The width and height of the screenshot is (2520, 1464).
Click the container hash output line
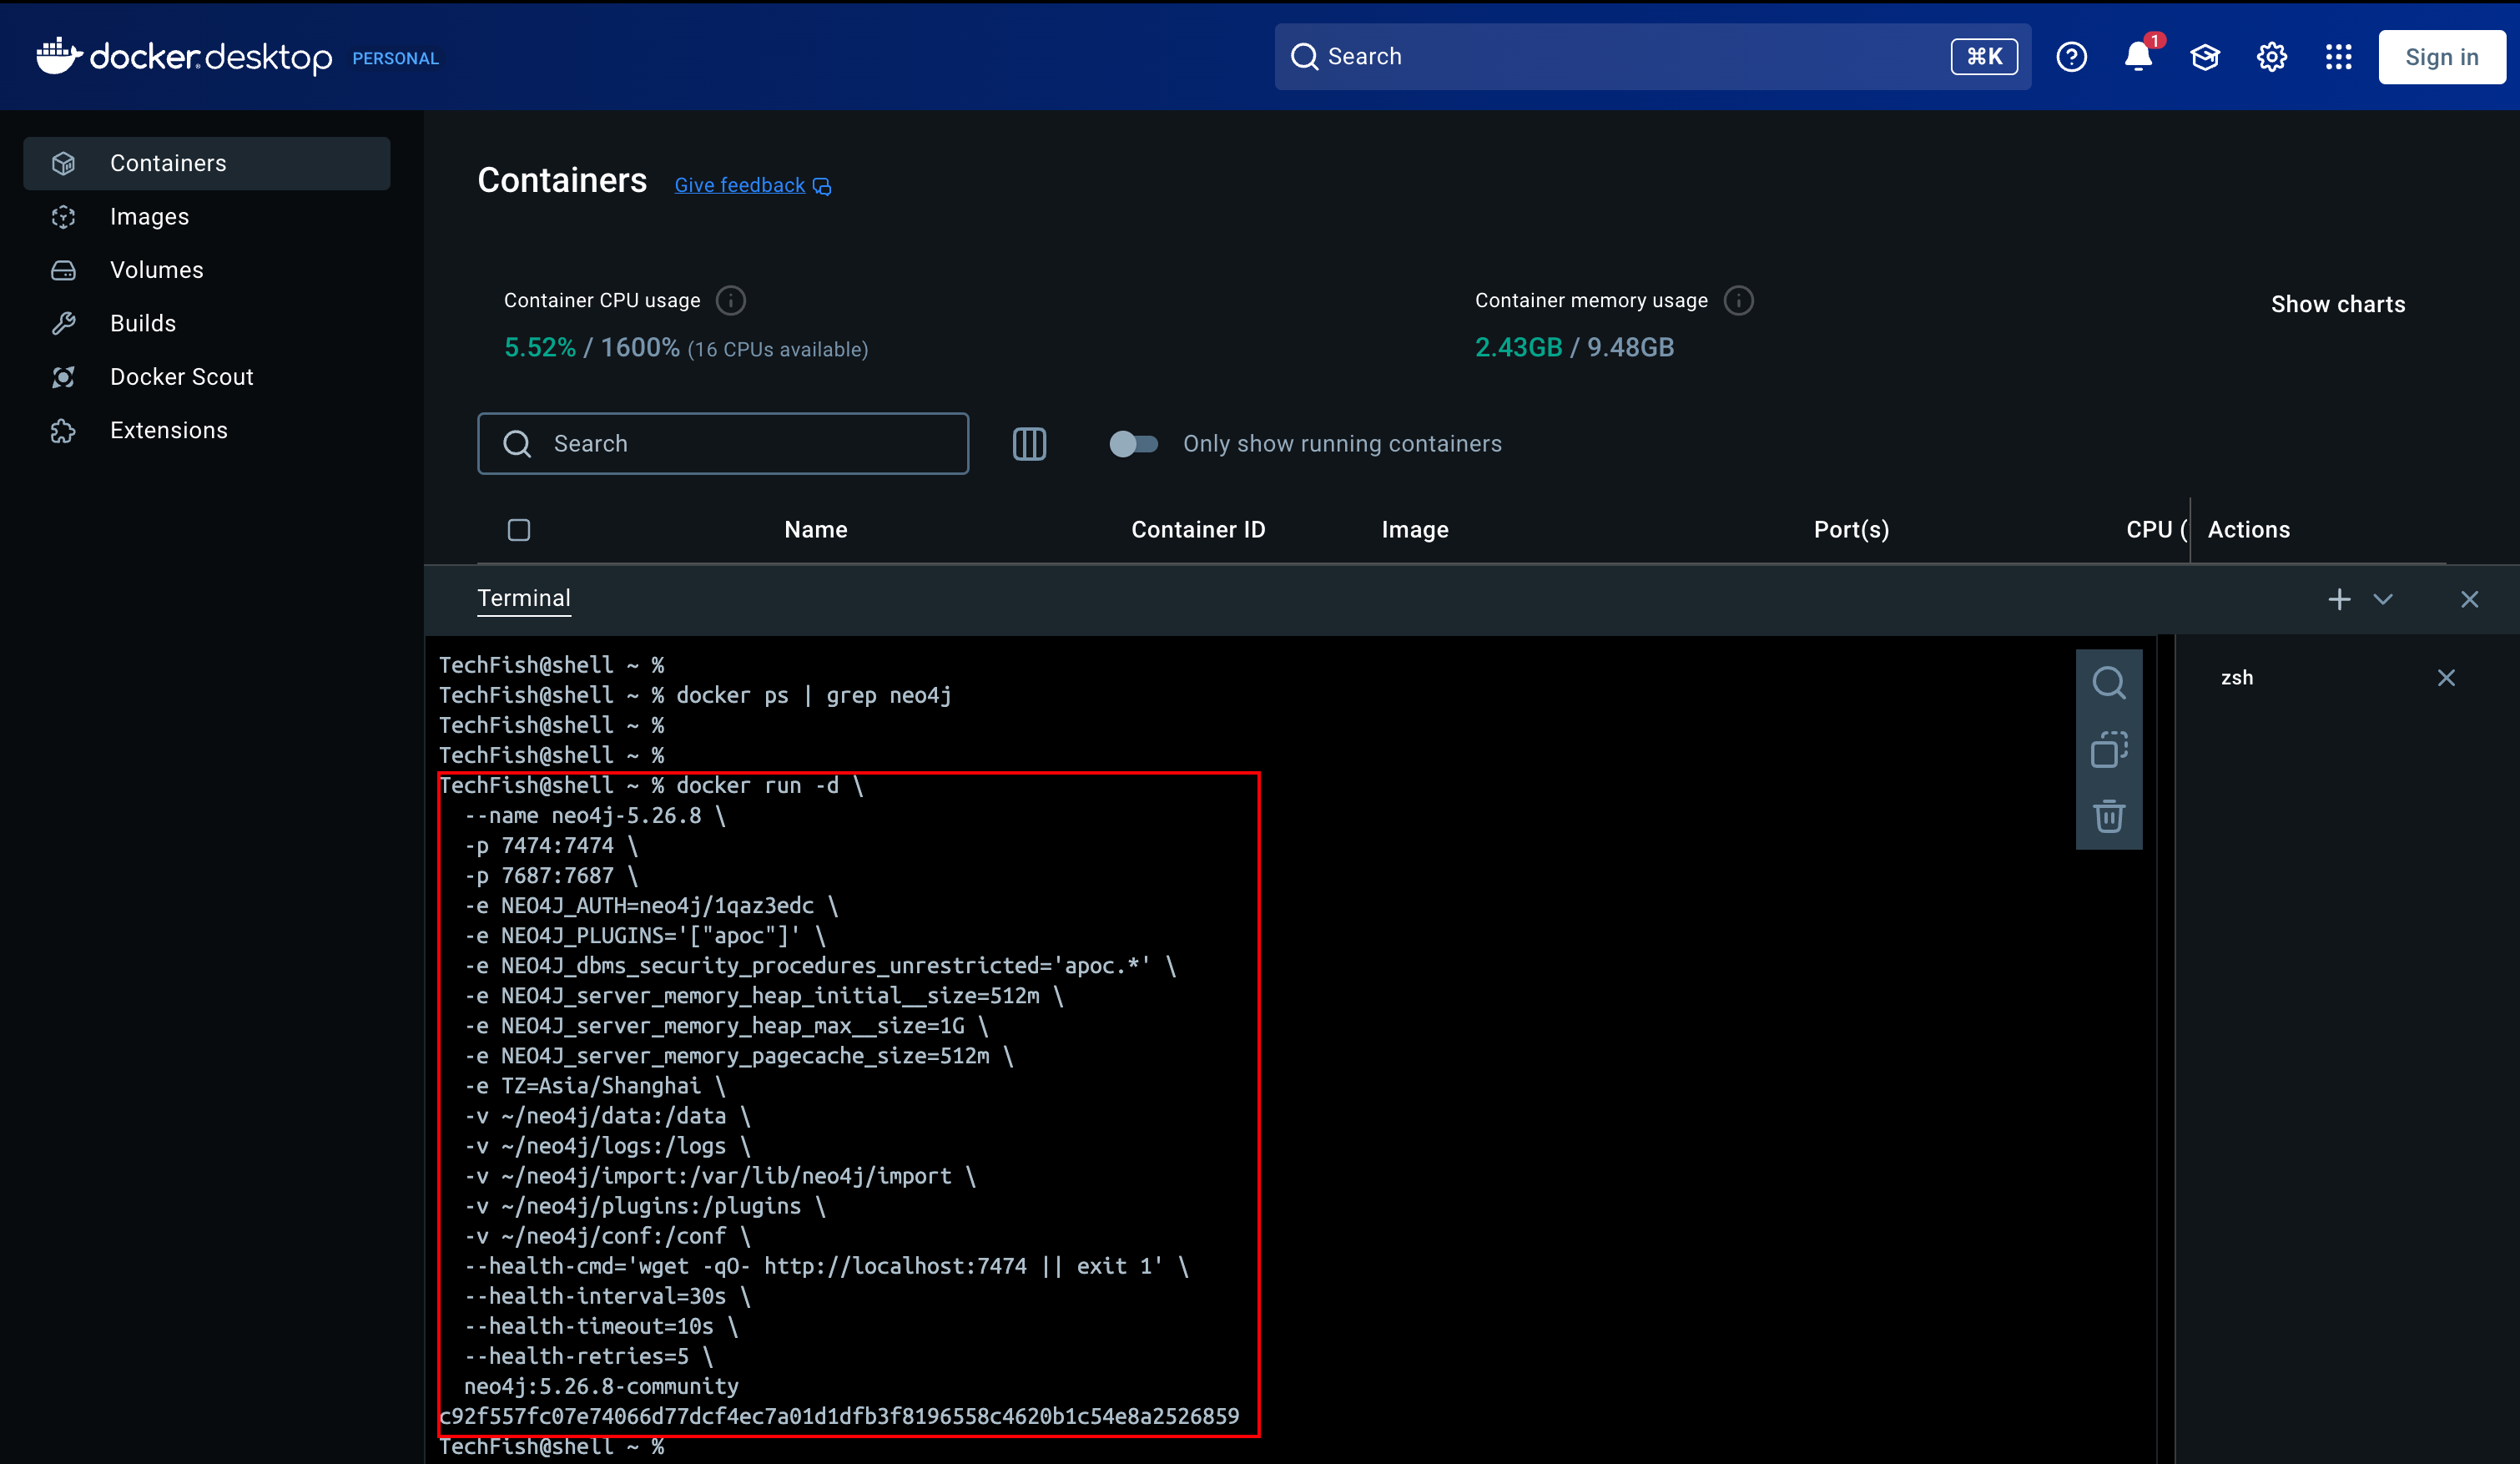coord(839,1416)
